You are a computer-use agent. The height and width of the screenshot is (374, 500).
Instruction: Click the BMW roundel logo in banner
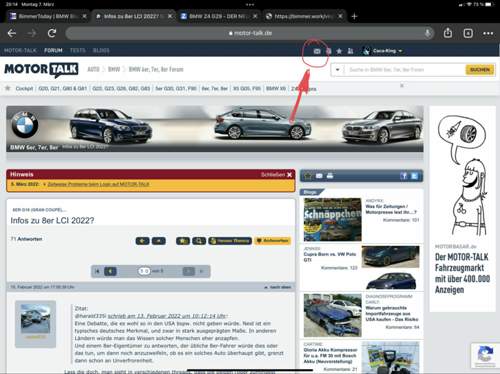click(x=25, y=124)
